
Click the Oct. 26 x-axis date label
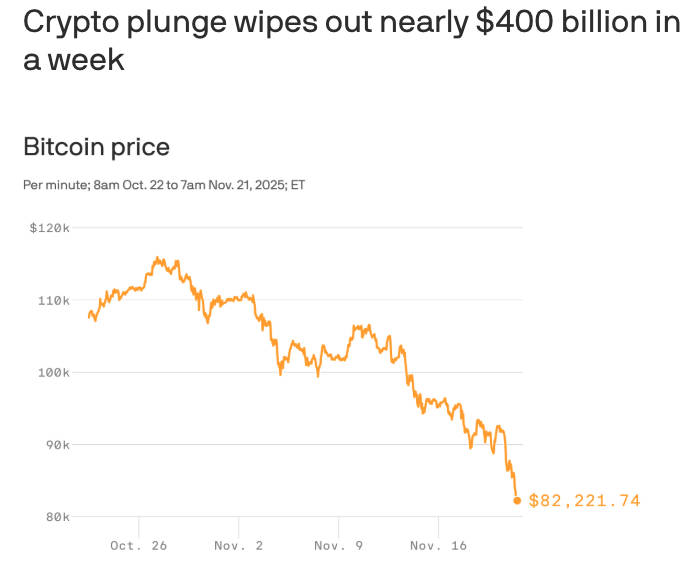tap(138, 546)
